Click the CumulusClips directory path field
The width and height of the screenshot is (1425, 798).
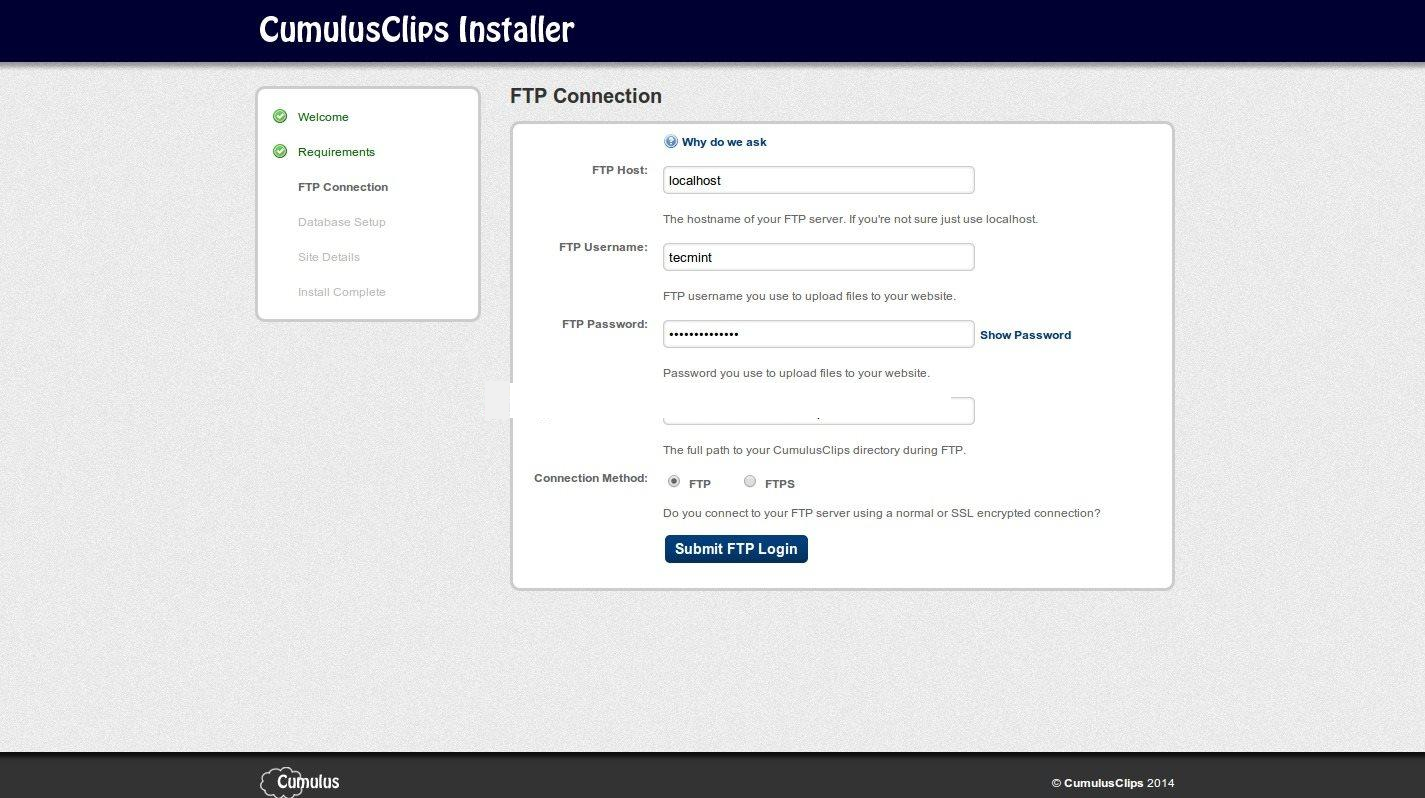click(x=818, y=411)
